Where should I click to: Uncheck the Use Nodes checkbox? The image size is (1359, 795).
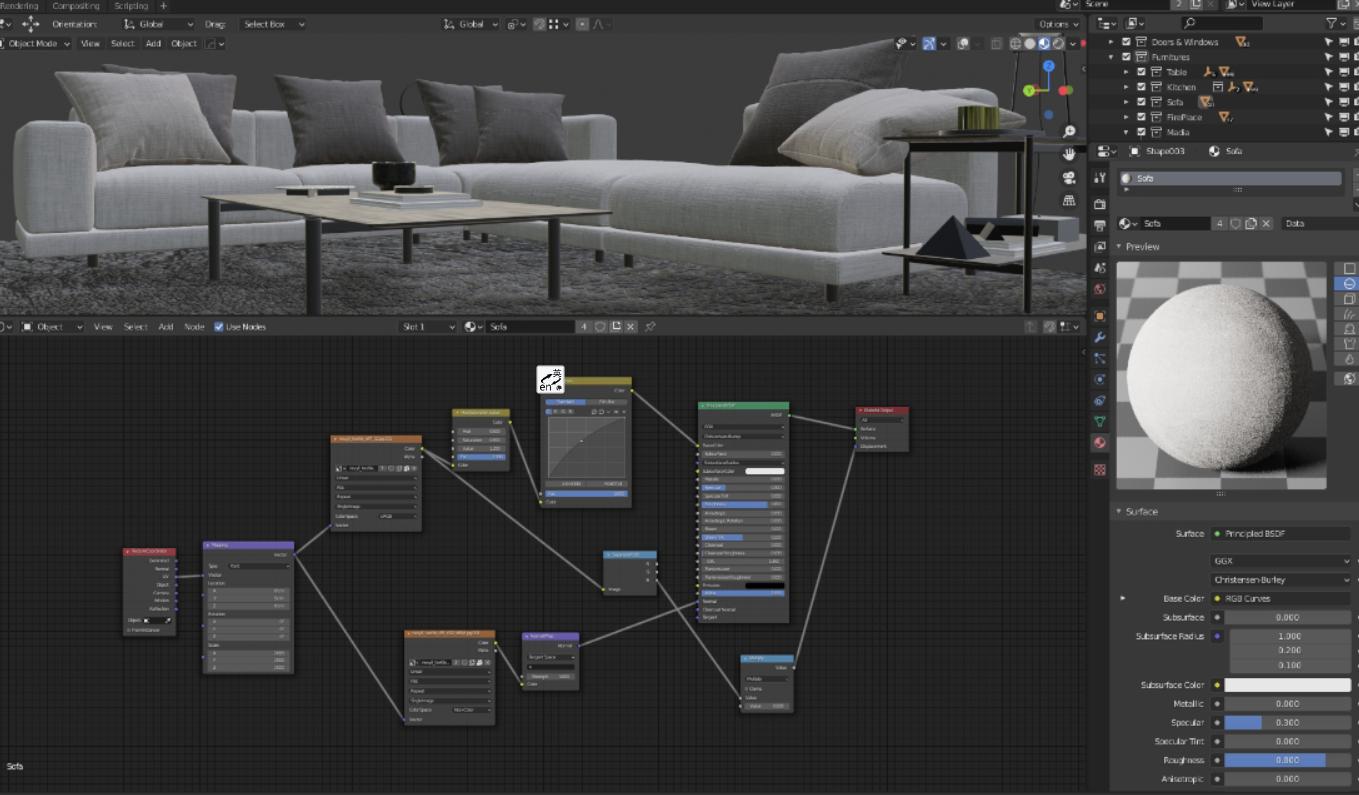coord(219,327)
